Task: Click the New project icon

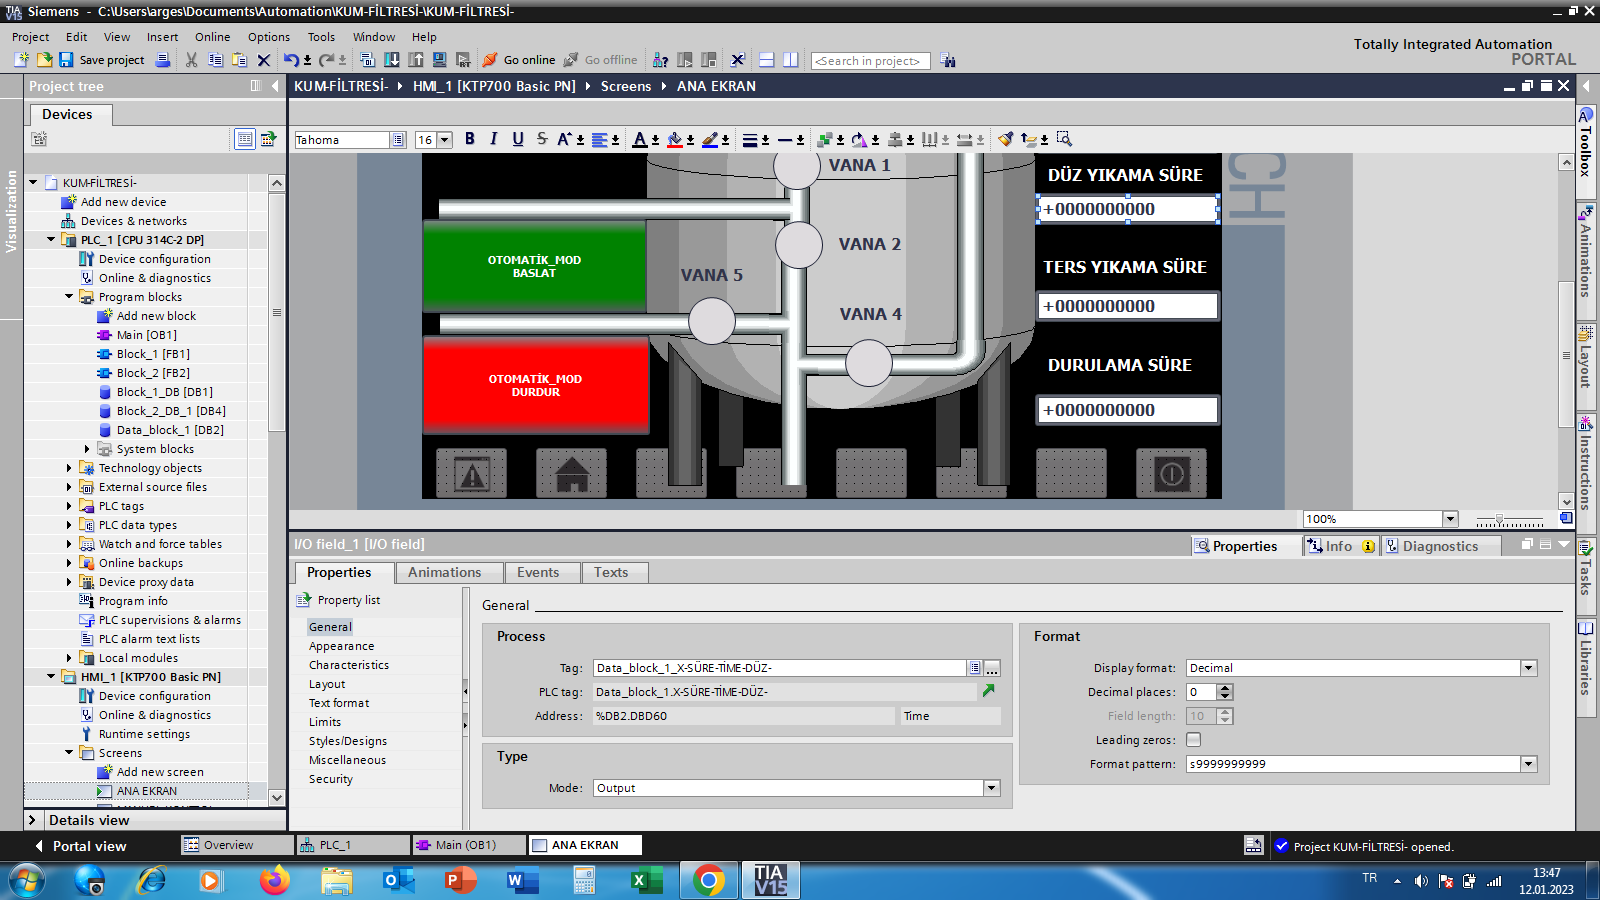Action: 21,60
